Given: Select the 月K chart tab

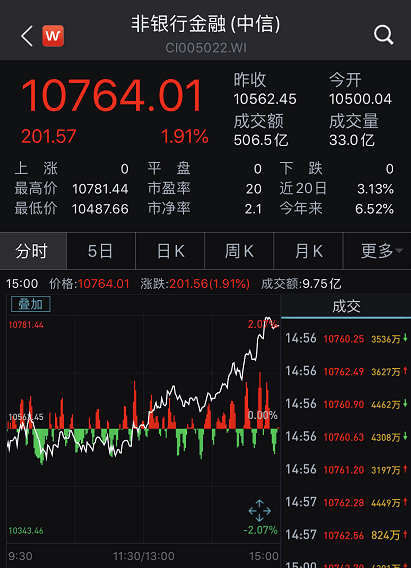Looking at the screenshot, I should pyautogui.click(x=308, y=251).
